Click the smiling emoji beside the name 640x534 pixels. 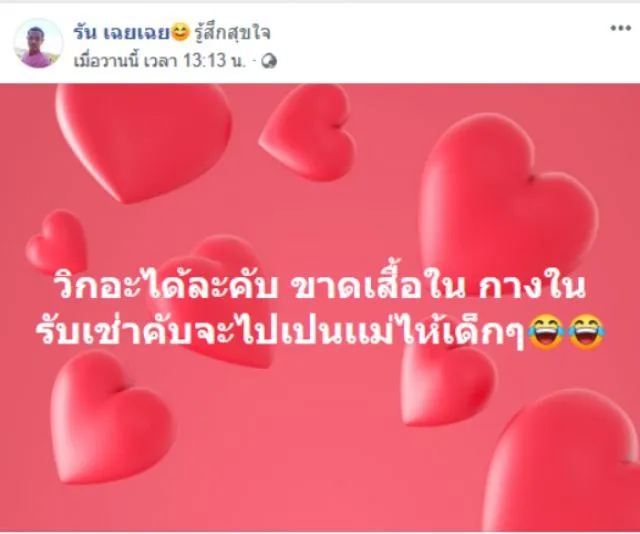pyautogui.click(x=180, y=32)
